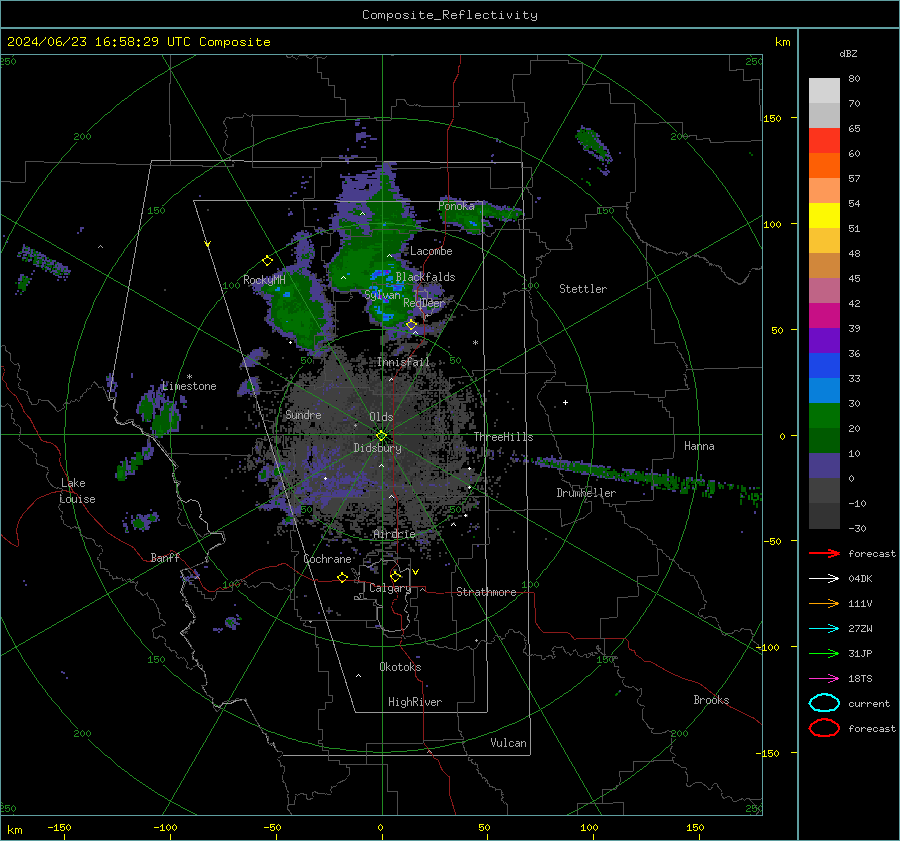Click the Airdrie city label
Screen dimensions: 900x841
tap(394, 534)
